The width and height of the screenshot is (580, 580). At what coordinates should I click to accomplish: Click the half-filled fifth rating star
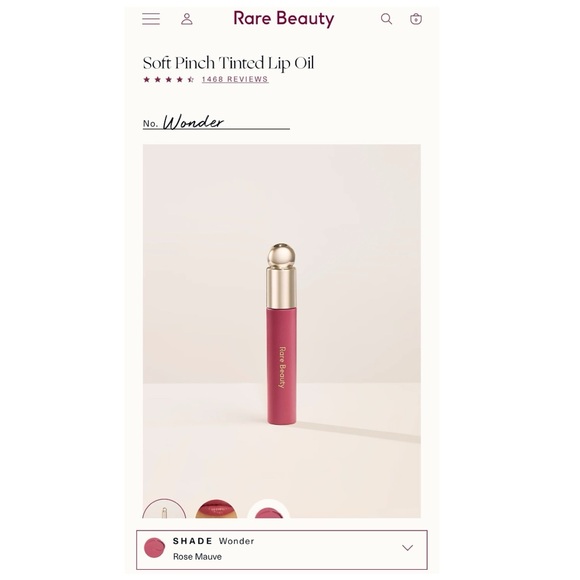point(190,79)
